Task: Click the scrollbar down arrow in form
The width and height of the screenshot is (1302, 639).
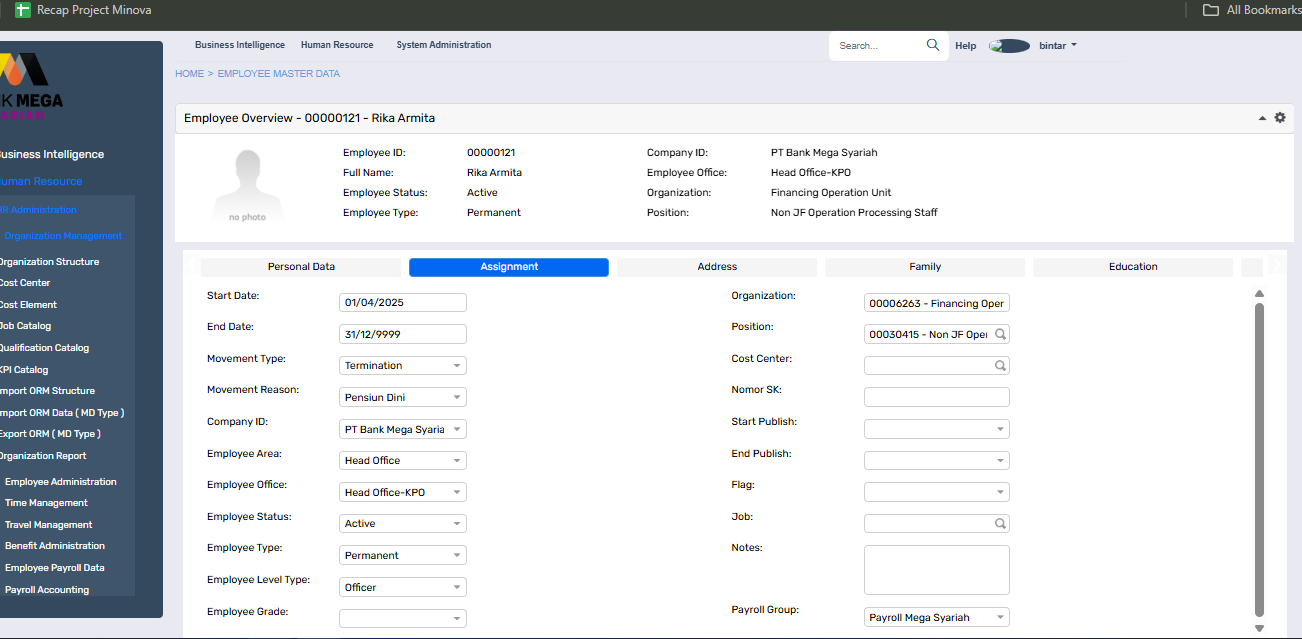Action: (1260, 628)
